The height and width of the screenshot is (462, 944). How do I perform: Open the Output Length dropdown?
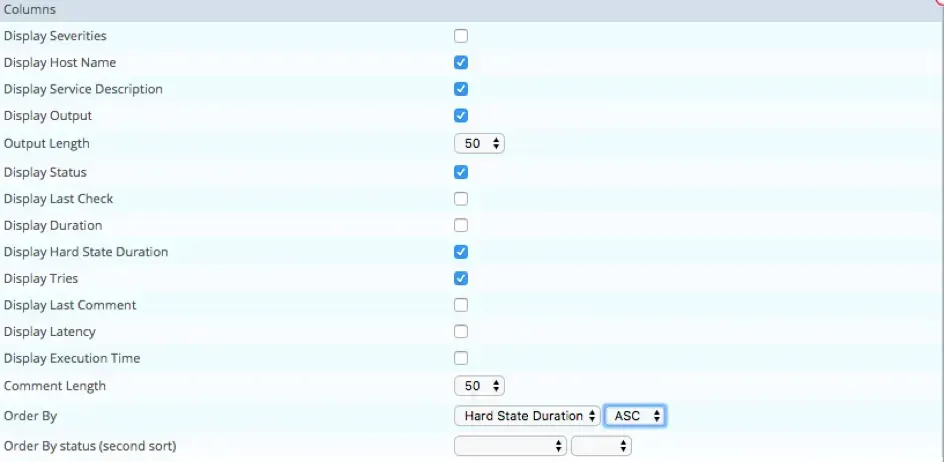479,143
